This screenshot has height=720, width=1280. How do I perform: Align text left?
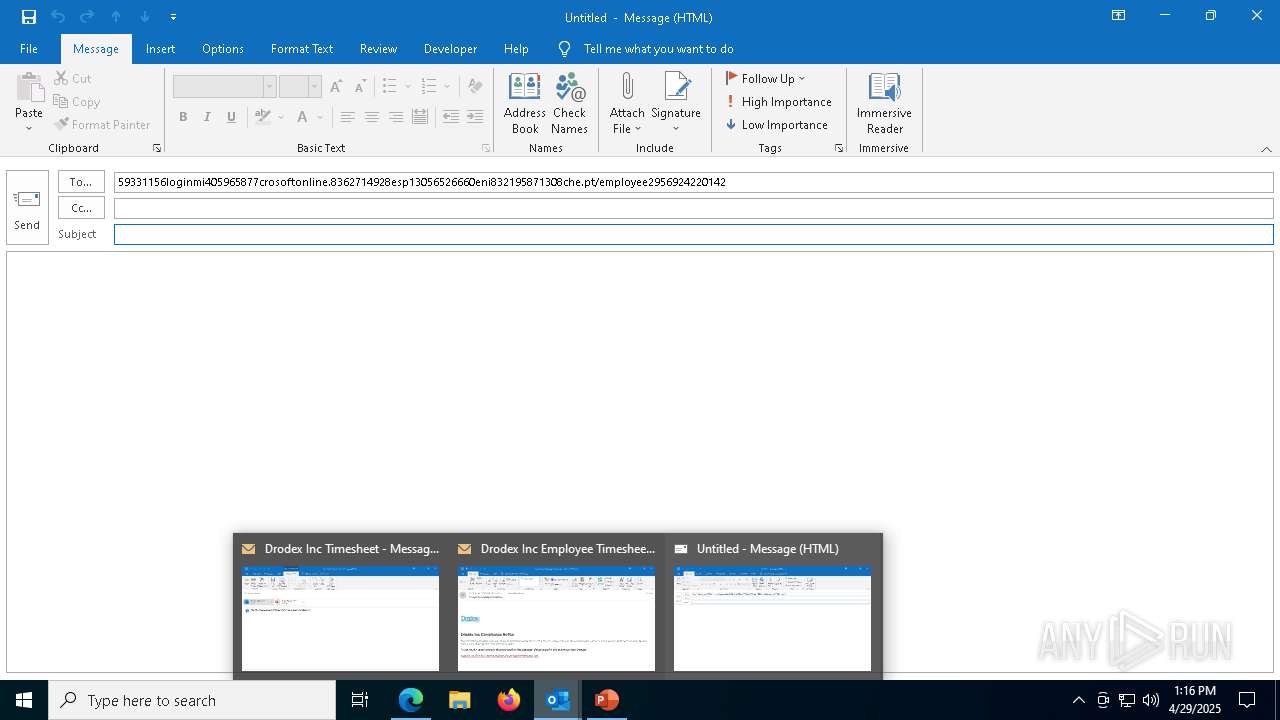coord(347,117)
